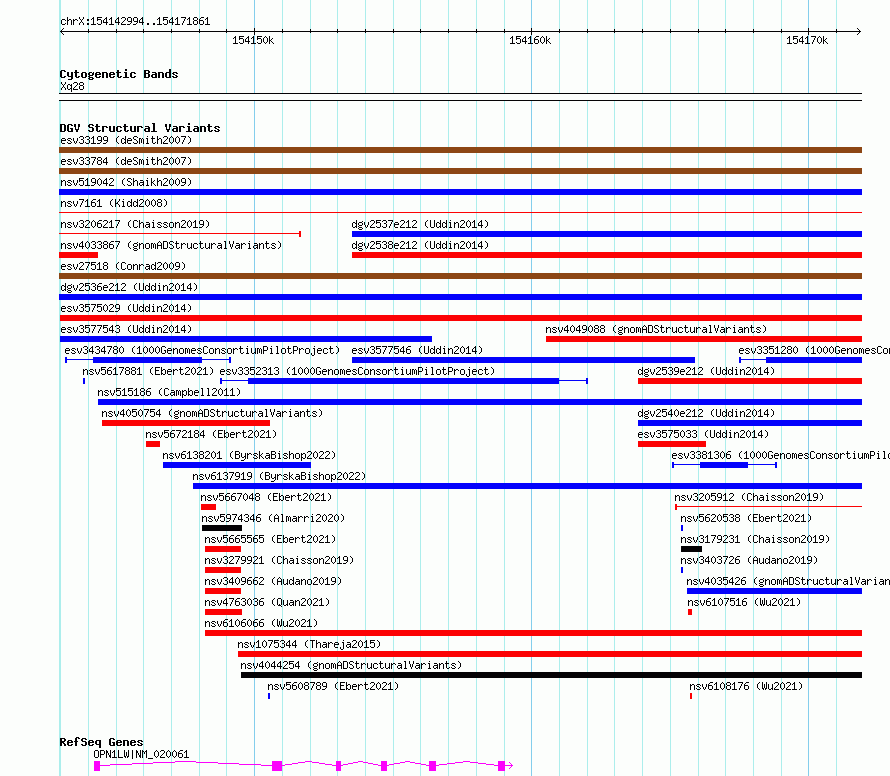Click the dgv2540e212 (Uddin2014) label

[706, 413]
